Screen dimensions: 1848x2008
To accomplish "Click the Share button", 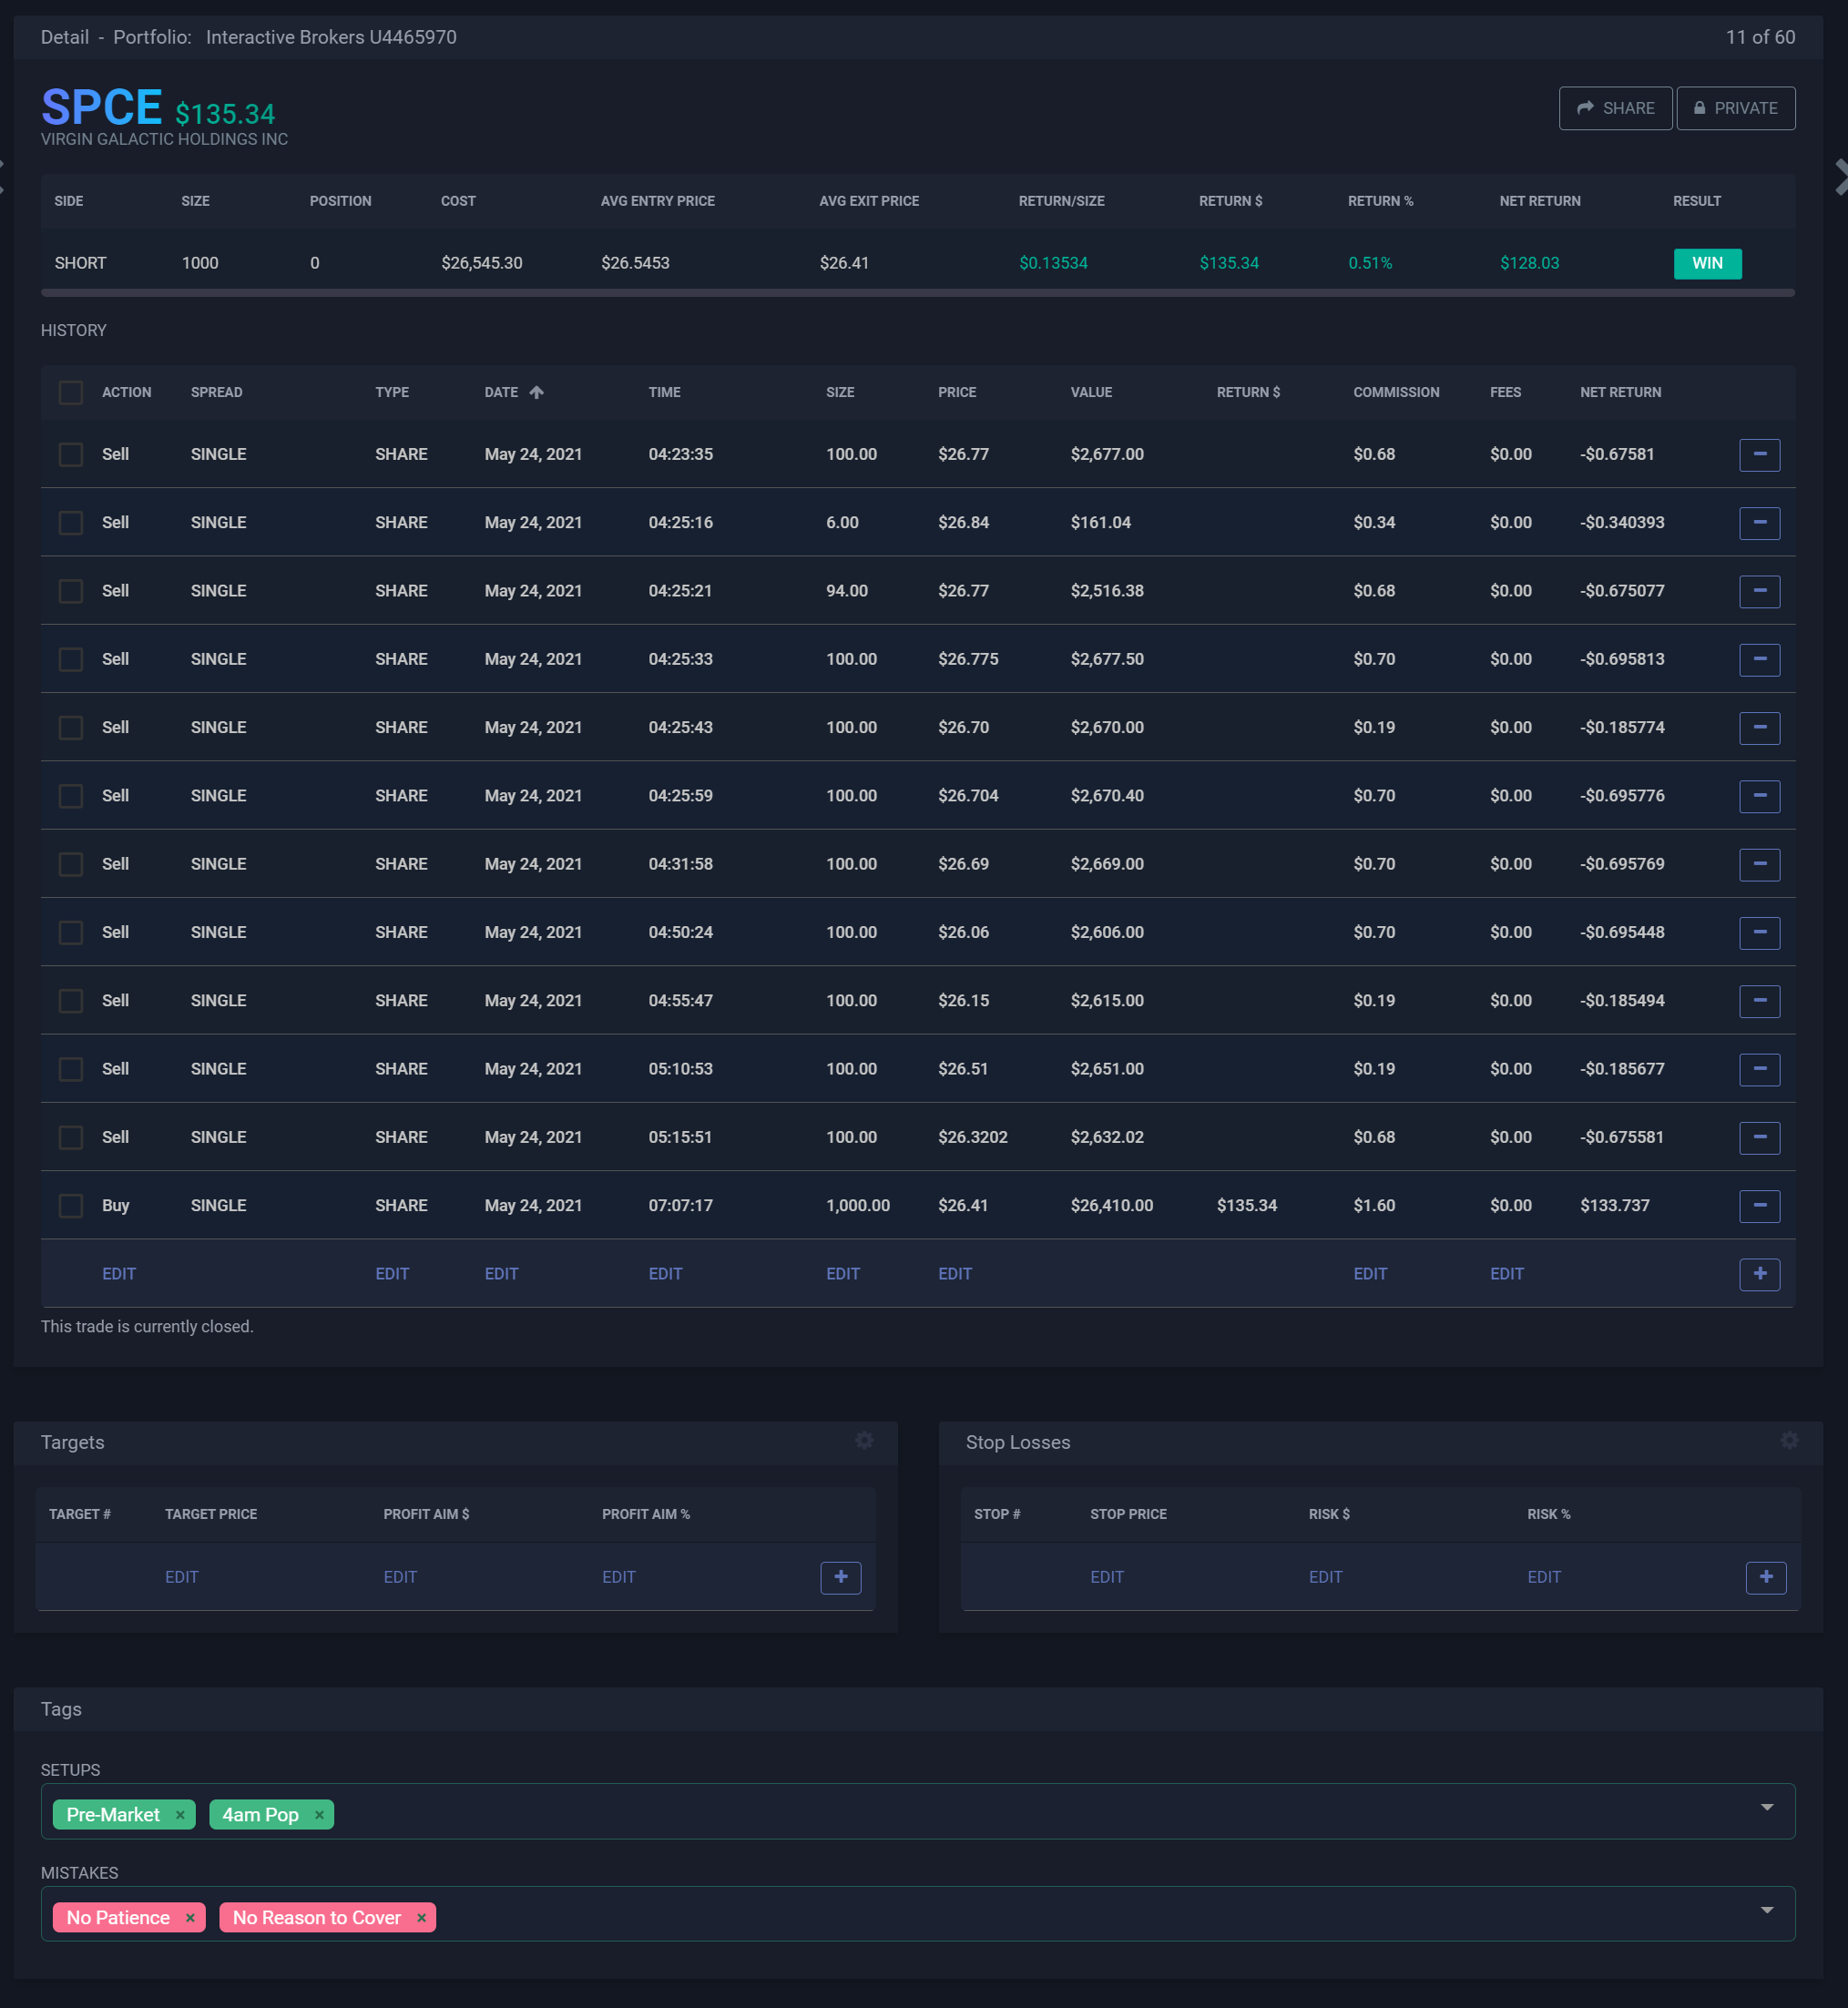I will coord(1614,108).
